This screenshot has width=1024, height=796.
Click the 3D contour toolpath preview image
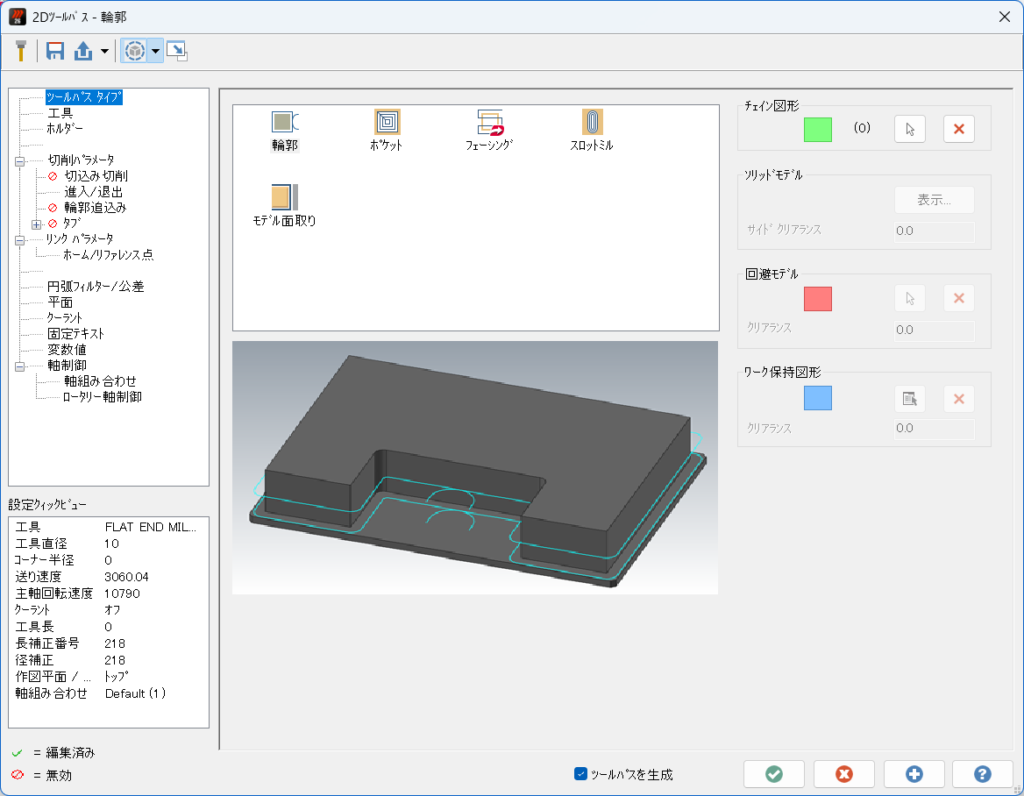pyautogui.click(x=475, y=468)
